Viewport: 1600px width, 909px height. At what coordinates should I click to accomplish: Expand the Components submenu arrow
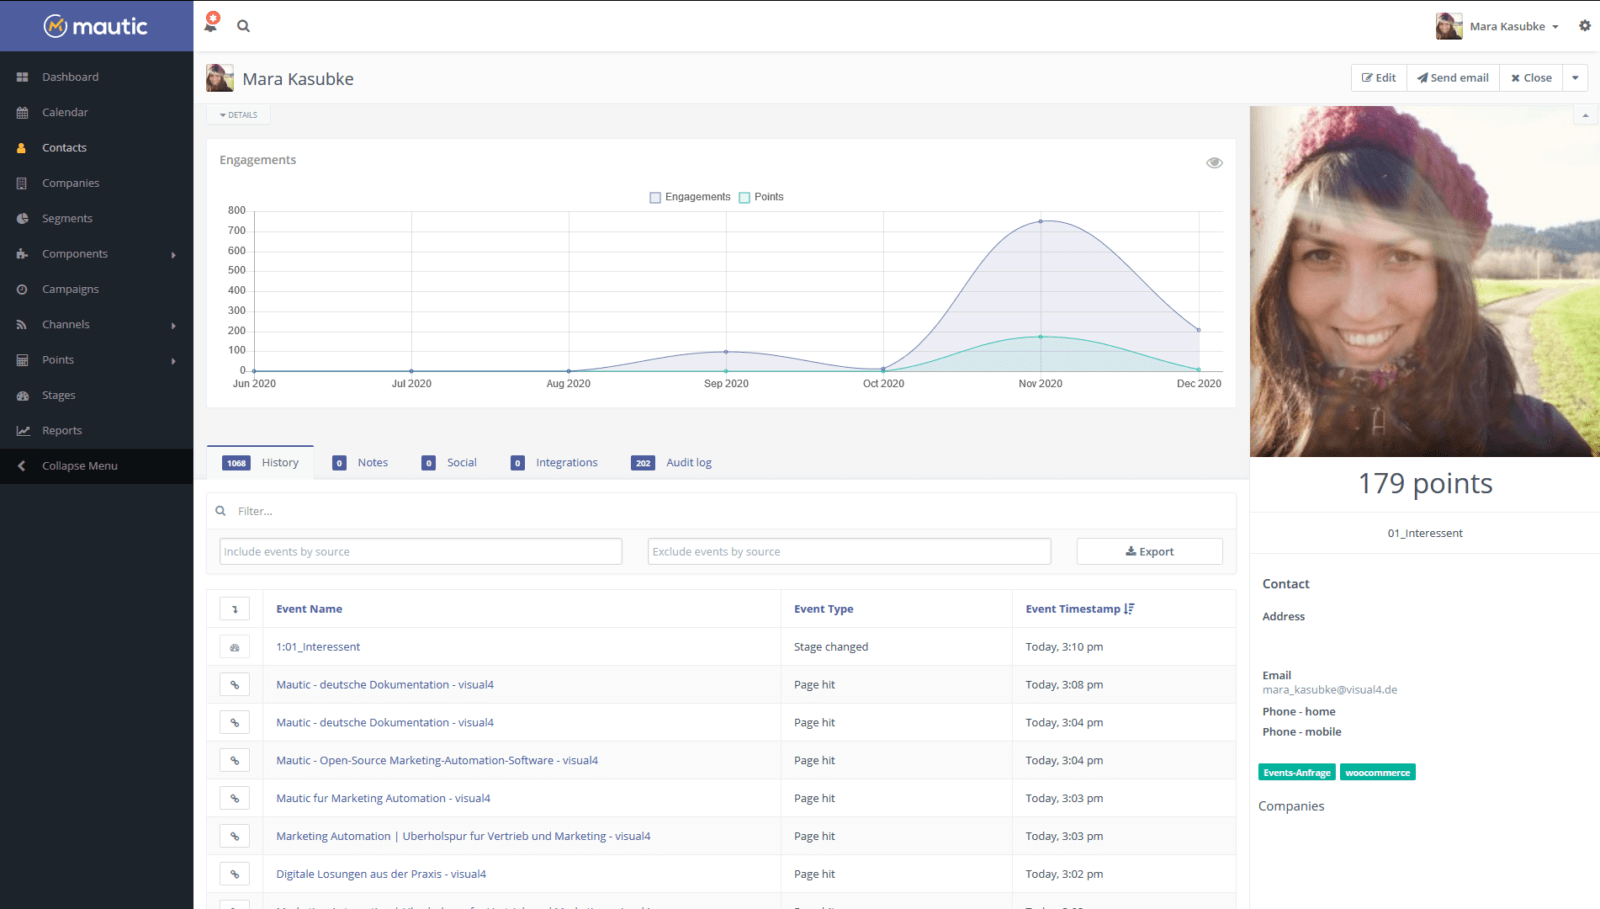pos(174,255)
